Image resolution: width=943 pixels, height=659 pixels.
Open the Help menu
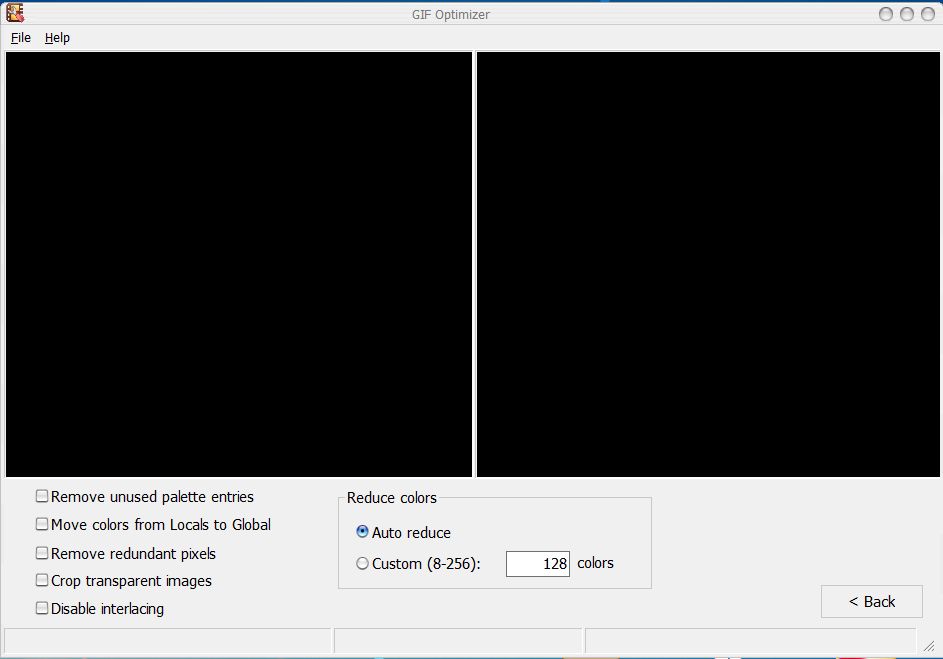[57, 37]
